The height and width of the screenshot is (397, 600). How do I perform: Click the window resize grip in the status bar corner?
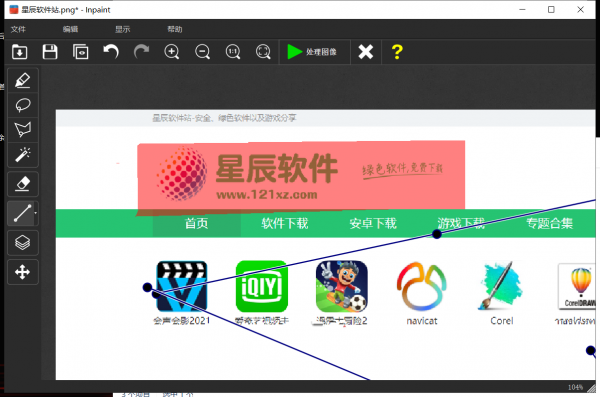coord(592,387)
